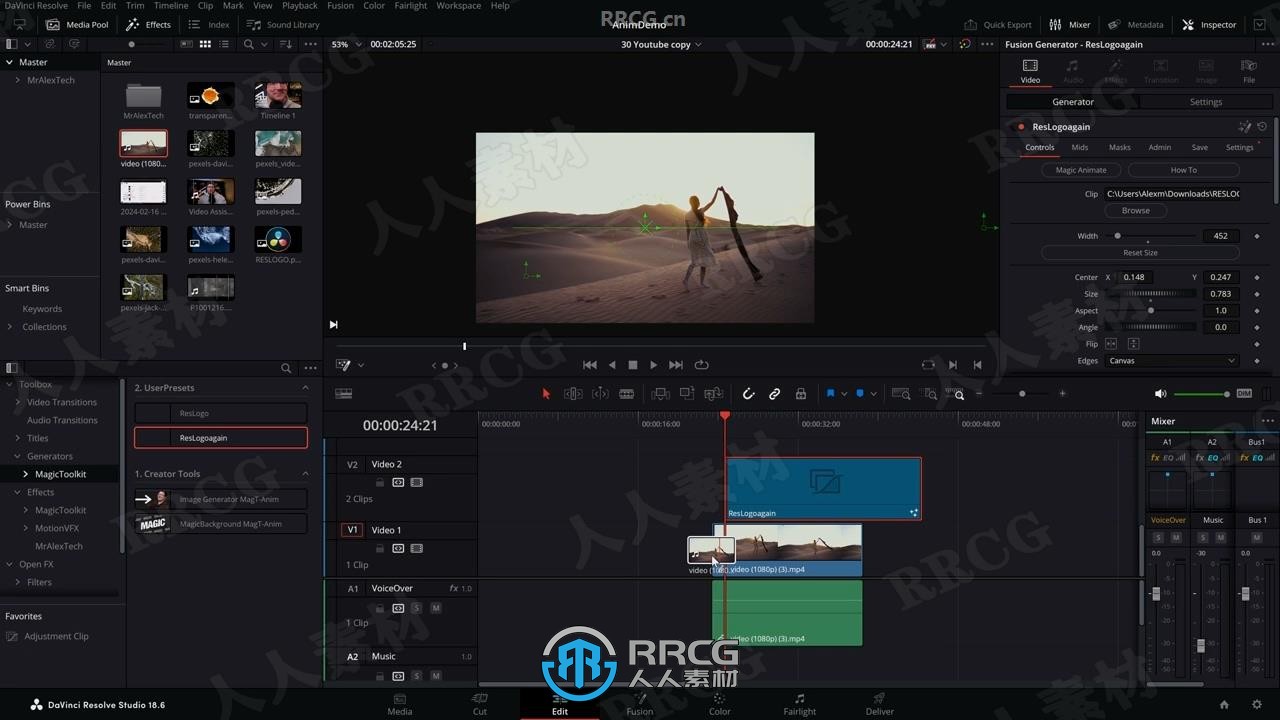This screenshot has width=1280, height=720.
Task: Switch to the Fusion page
Action: coord(640,704)
